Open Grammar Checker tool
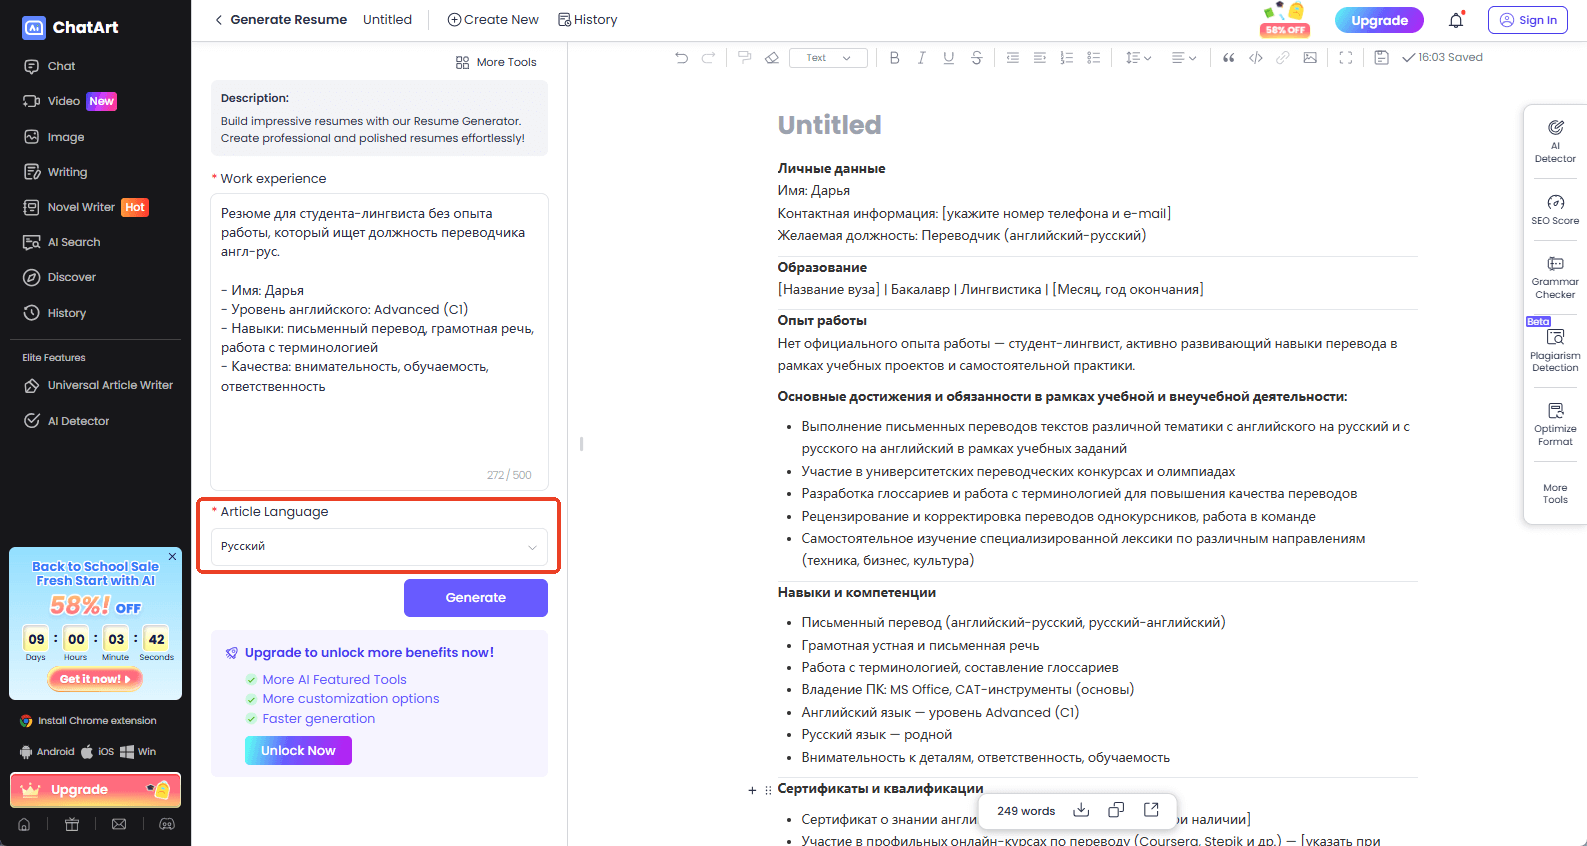The width and height of the screenshot is (1587, 846). pos(1555,278)
